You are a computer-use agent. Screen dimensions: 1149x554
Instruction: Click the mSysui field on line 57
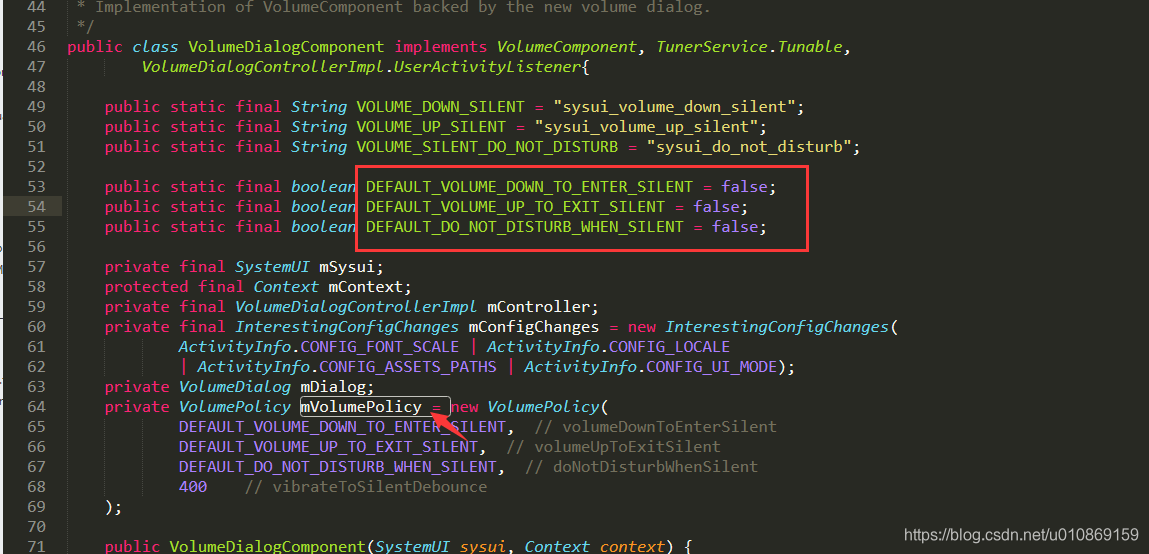coord(347,267)
